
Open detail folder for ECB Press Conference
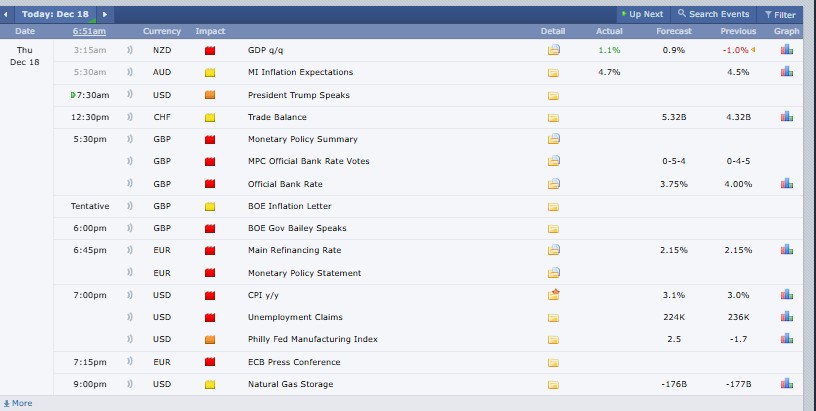click(x=553, y=362)
